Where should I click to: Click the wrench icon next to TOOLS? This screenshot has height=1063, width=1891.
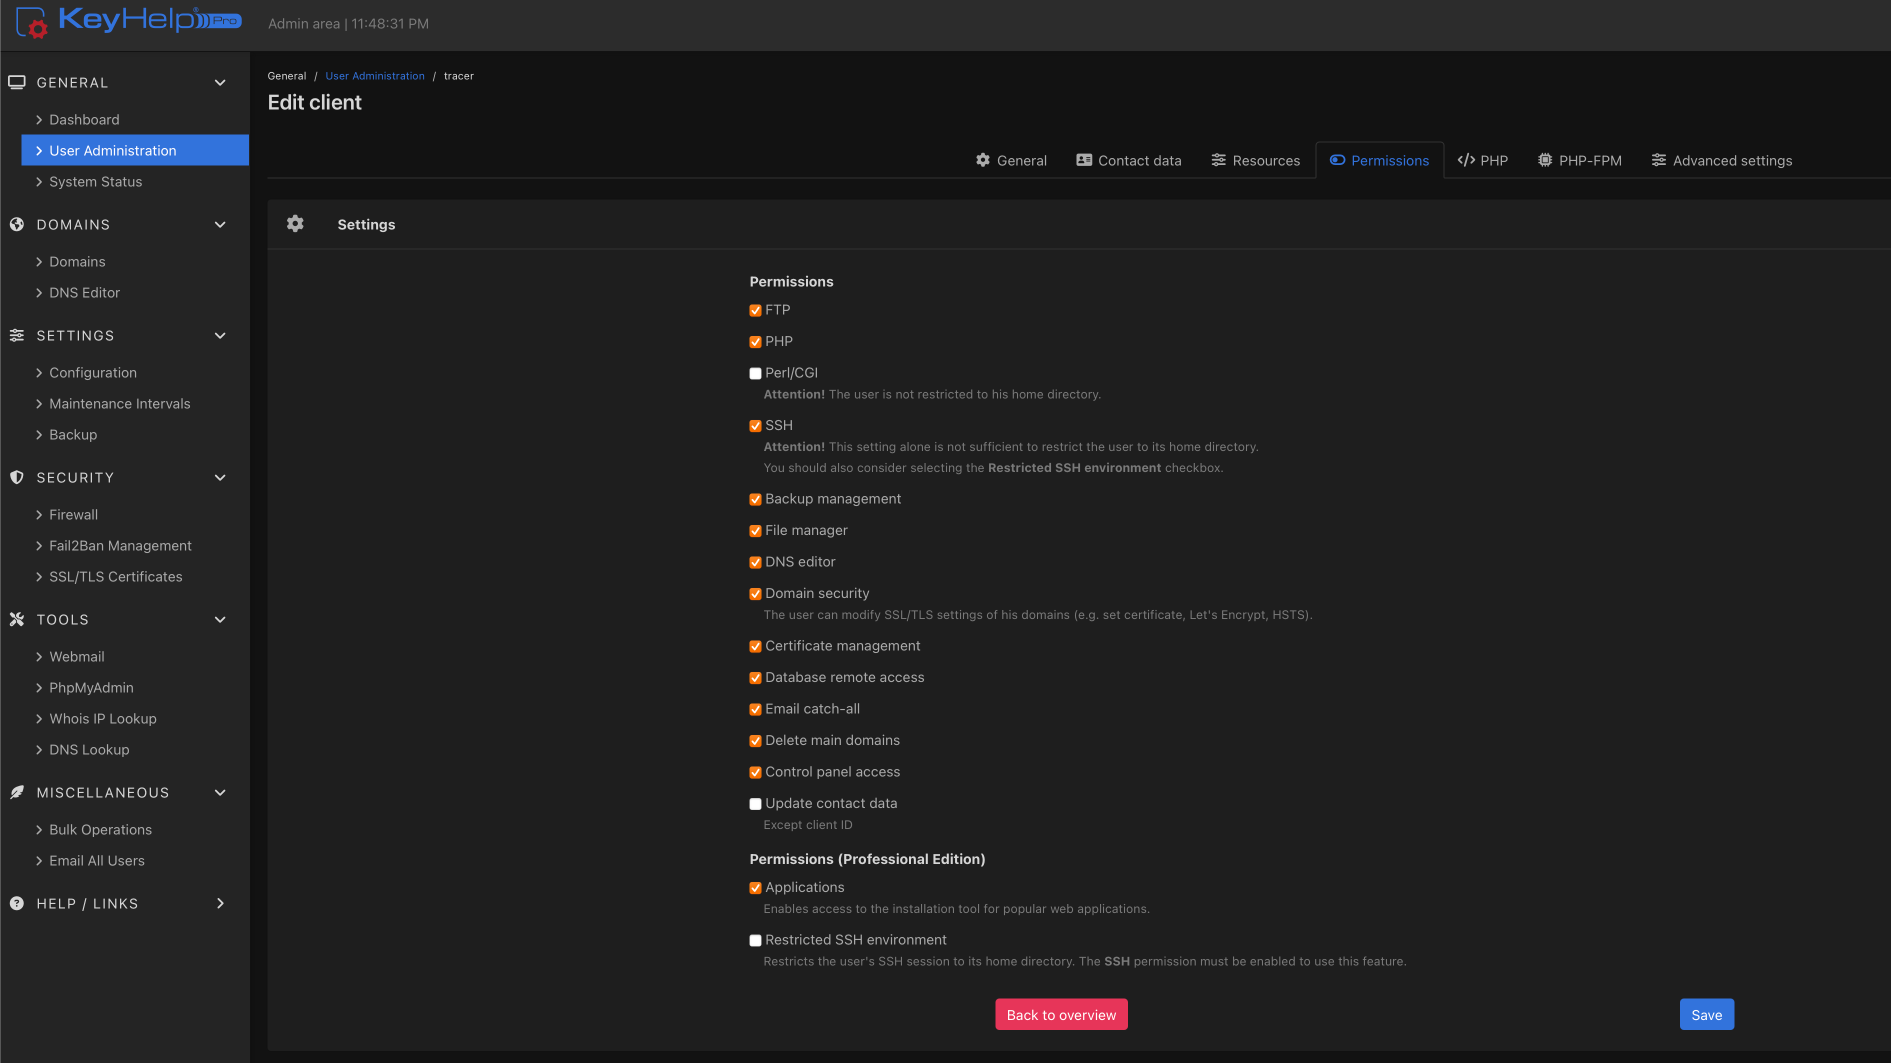tap(17, 620)
